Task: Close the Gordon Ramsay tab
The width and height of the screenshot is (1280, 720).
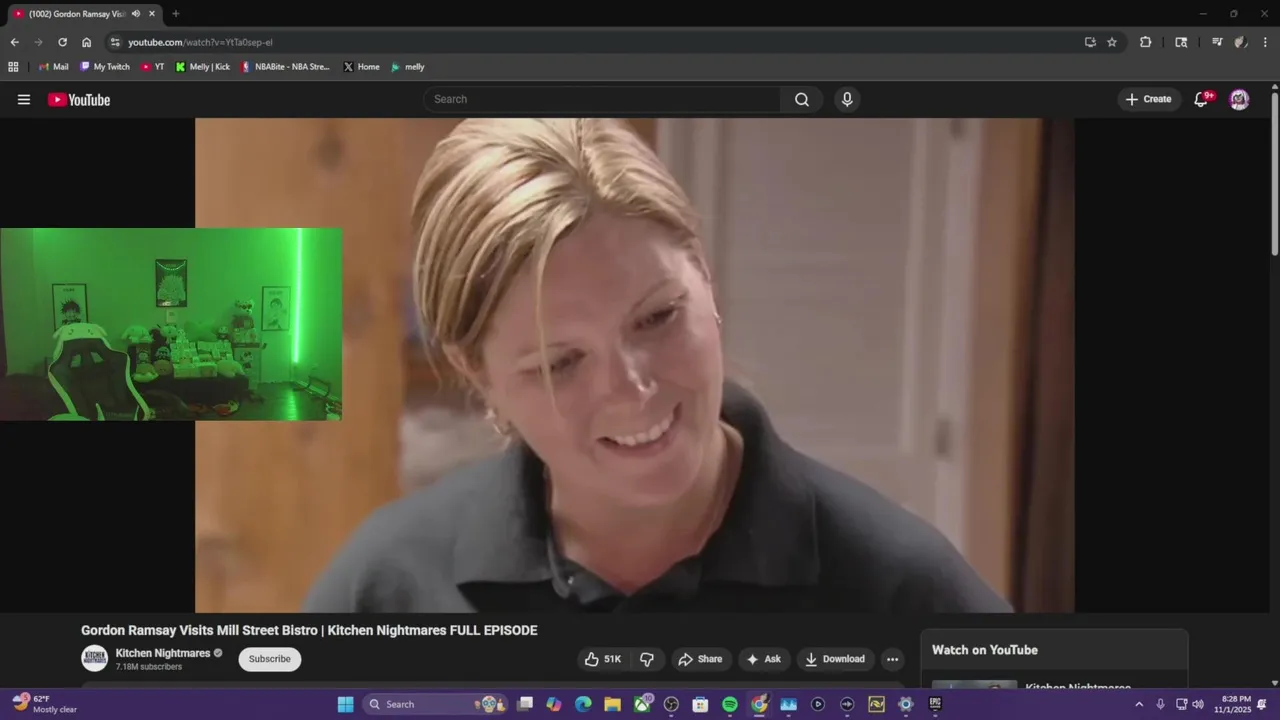Action: tap(152, 14)
